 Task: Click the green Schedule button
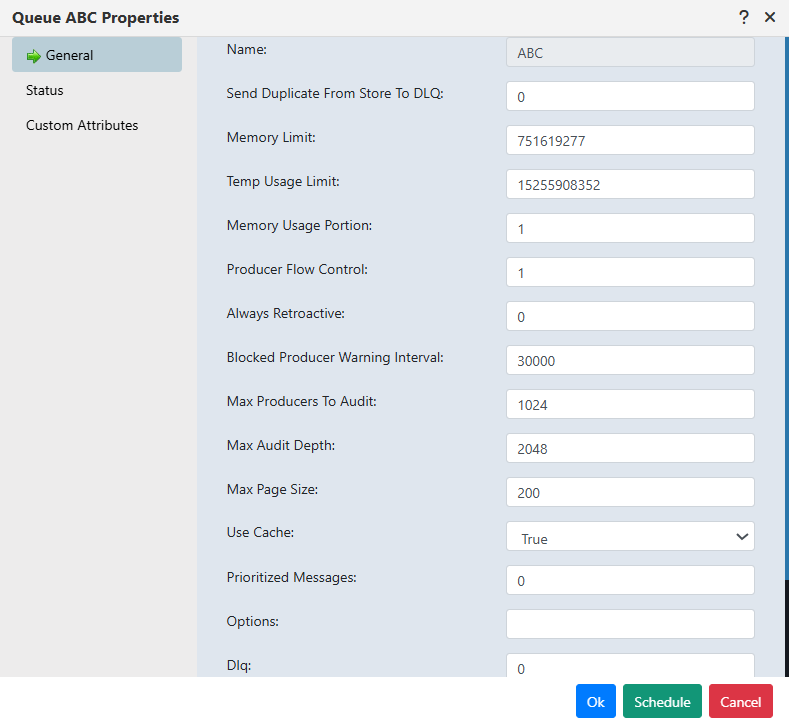(662, 701)
